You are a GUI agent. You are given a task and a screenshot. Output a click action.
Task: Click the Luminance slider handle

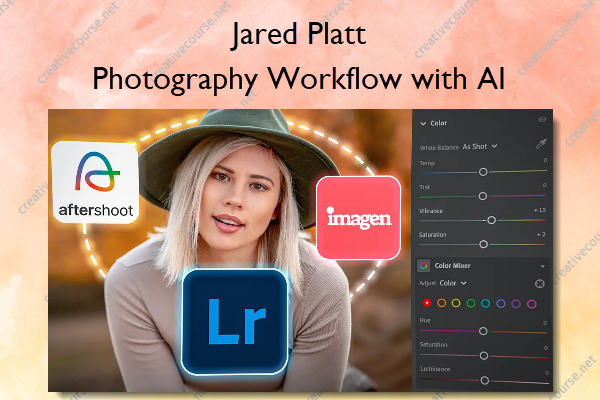click(x=484, y=380)
